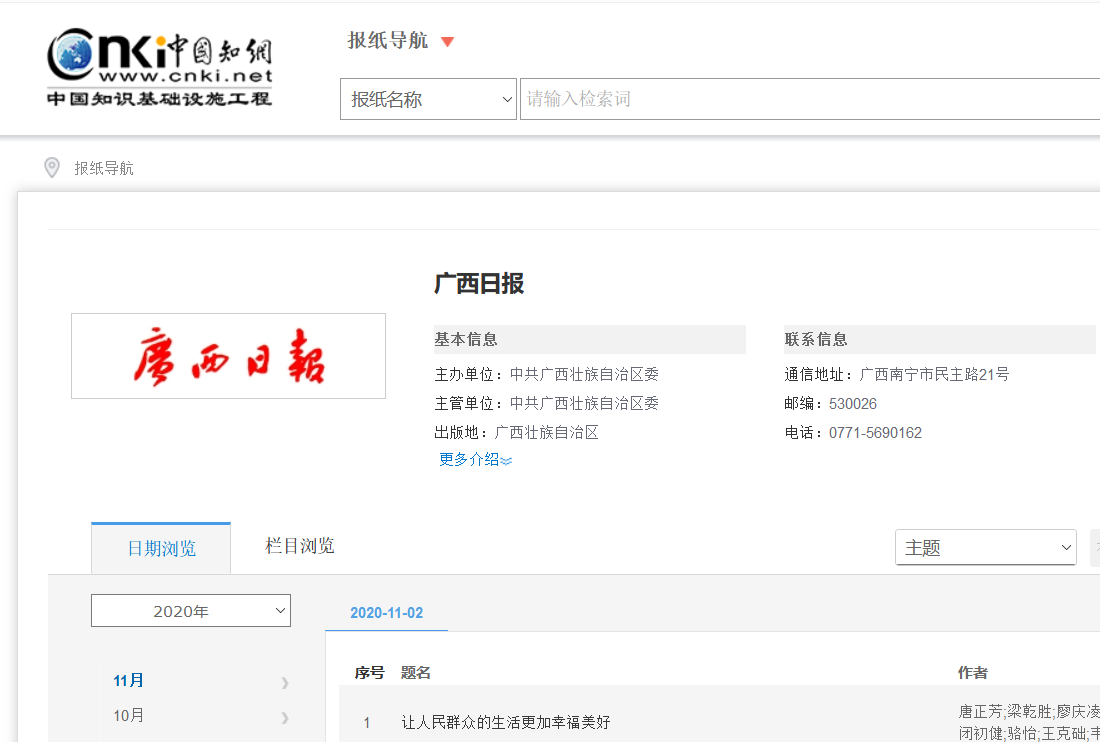Click the 广西日报 title heading
Screen dimensions: 1100x742
479,284
